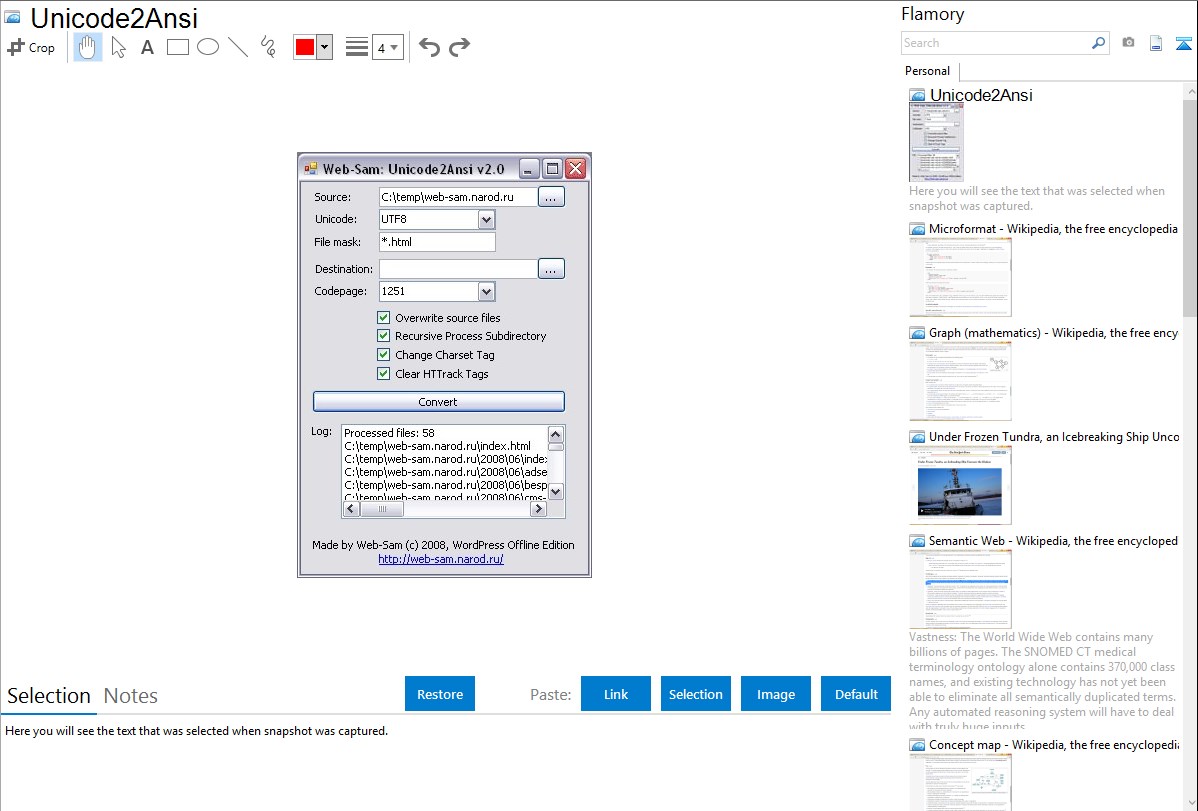Select the freehand scribble tool
1198x811 pixels.
pyautogui.click(x=268, y=47)
